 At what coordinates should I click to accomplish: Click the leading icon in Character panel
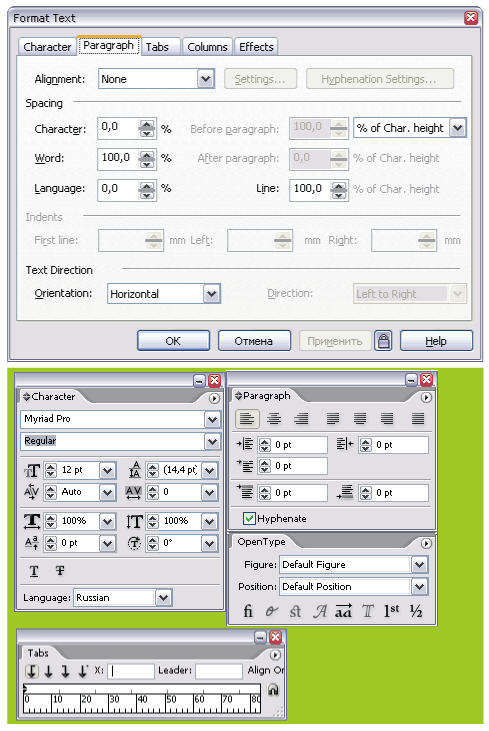click(135, 470)
